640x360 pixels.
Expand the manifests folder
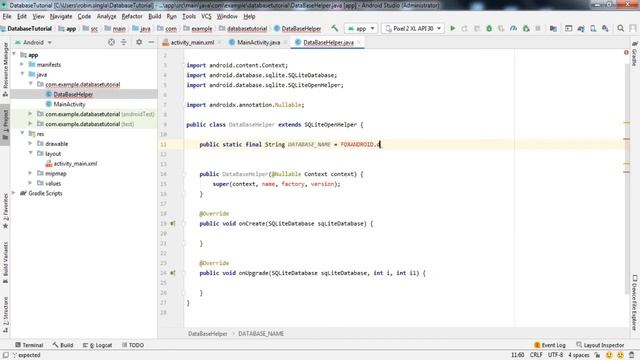coord(22,64)
